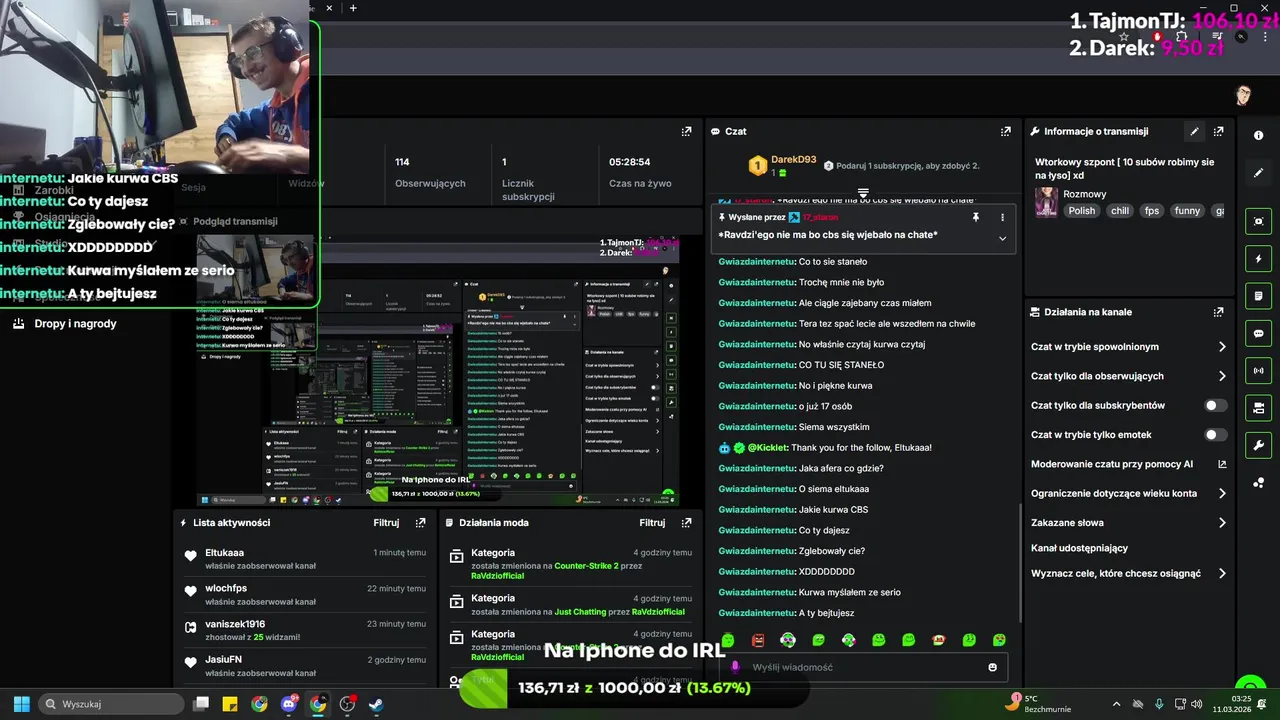Expand Wyznacz cele, które chcesz osiągnąć

click(1222, 573)
